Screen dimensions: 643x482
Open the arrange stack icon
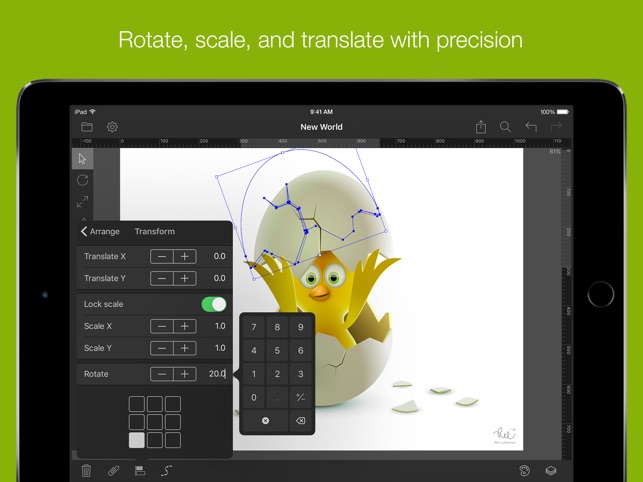click(140, 471)
